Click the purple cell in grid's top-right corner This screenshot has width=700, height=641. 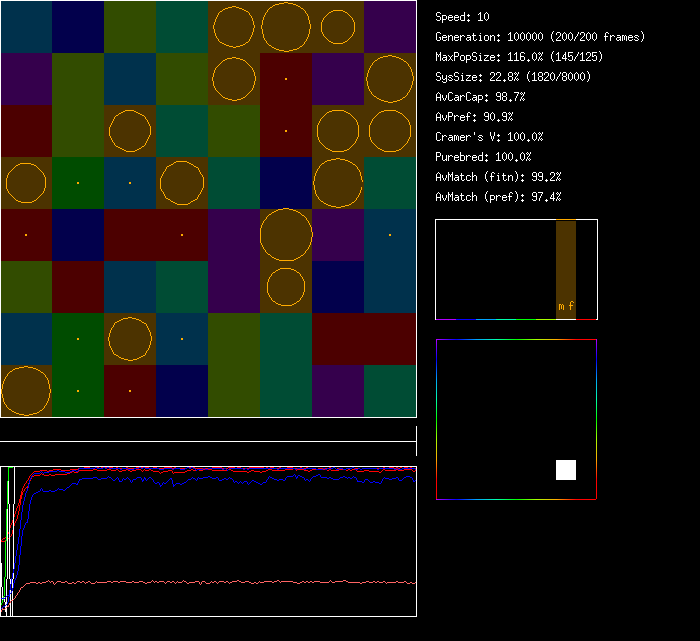pyautogui.click(x=390, y=26)
